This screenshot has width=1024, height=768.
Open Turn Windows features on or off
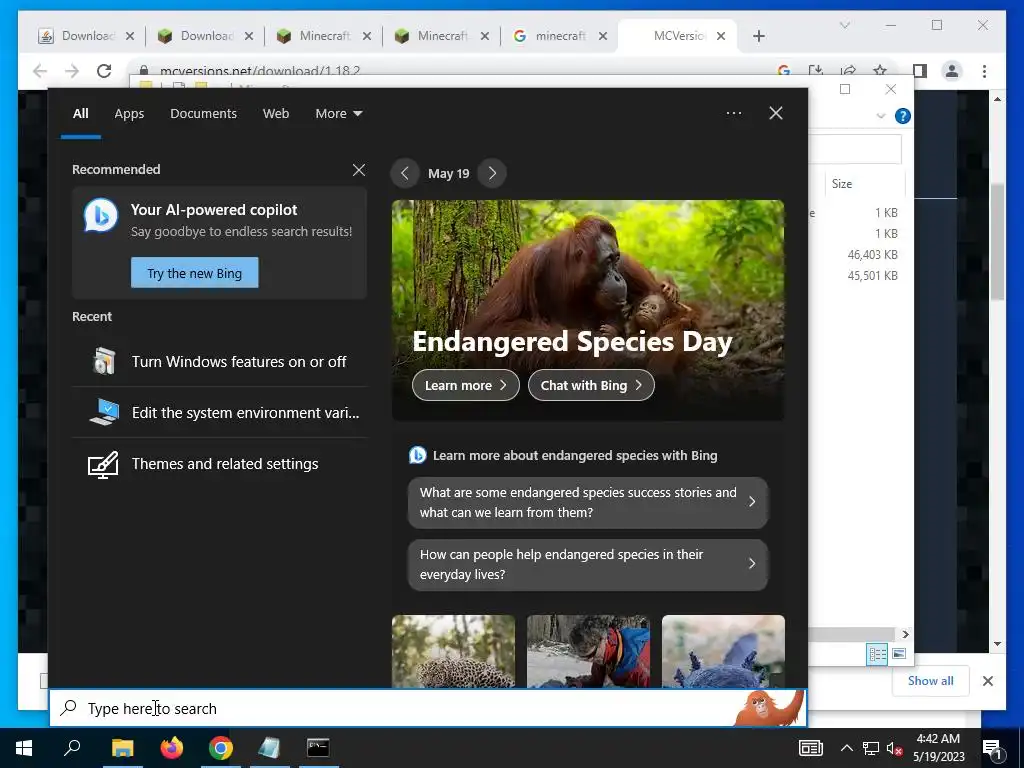click(x=219, y=361)
